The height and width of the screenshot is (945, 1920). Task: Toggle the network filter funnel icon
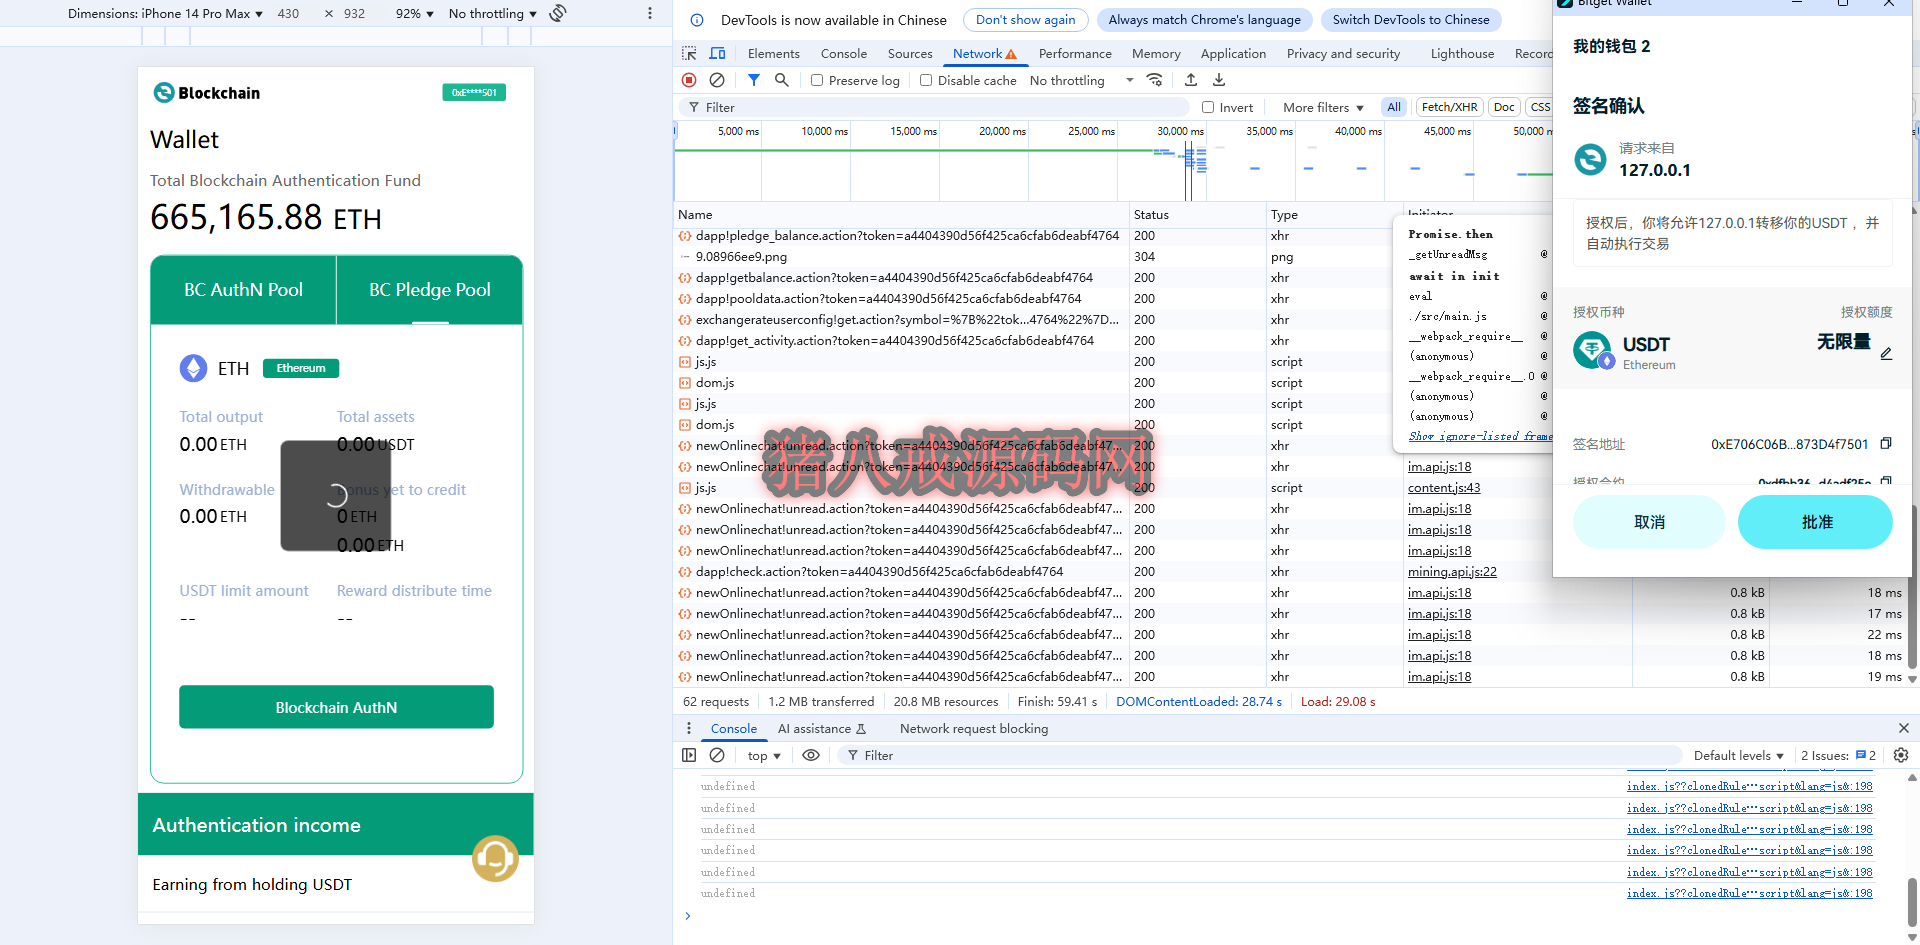pyautogui.click(x=754, y=80)
